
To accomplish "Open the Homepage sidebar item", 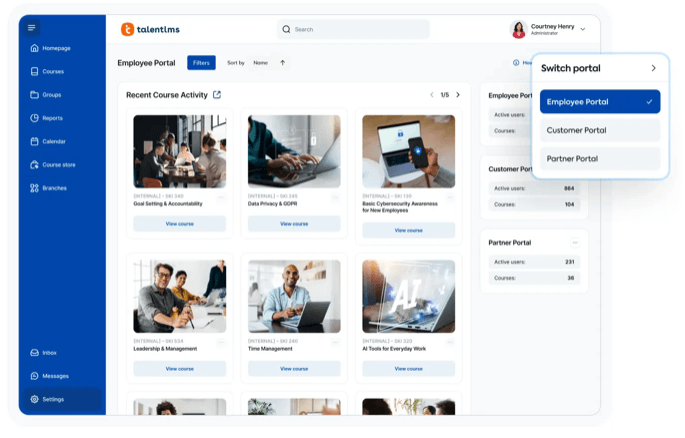I will [55, 48].
